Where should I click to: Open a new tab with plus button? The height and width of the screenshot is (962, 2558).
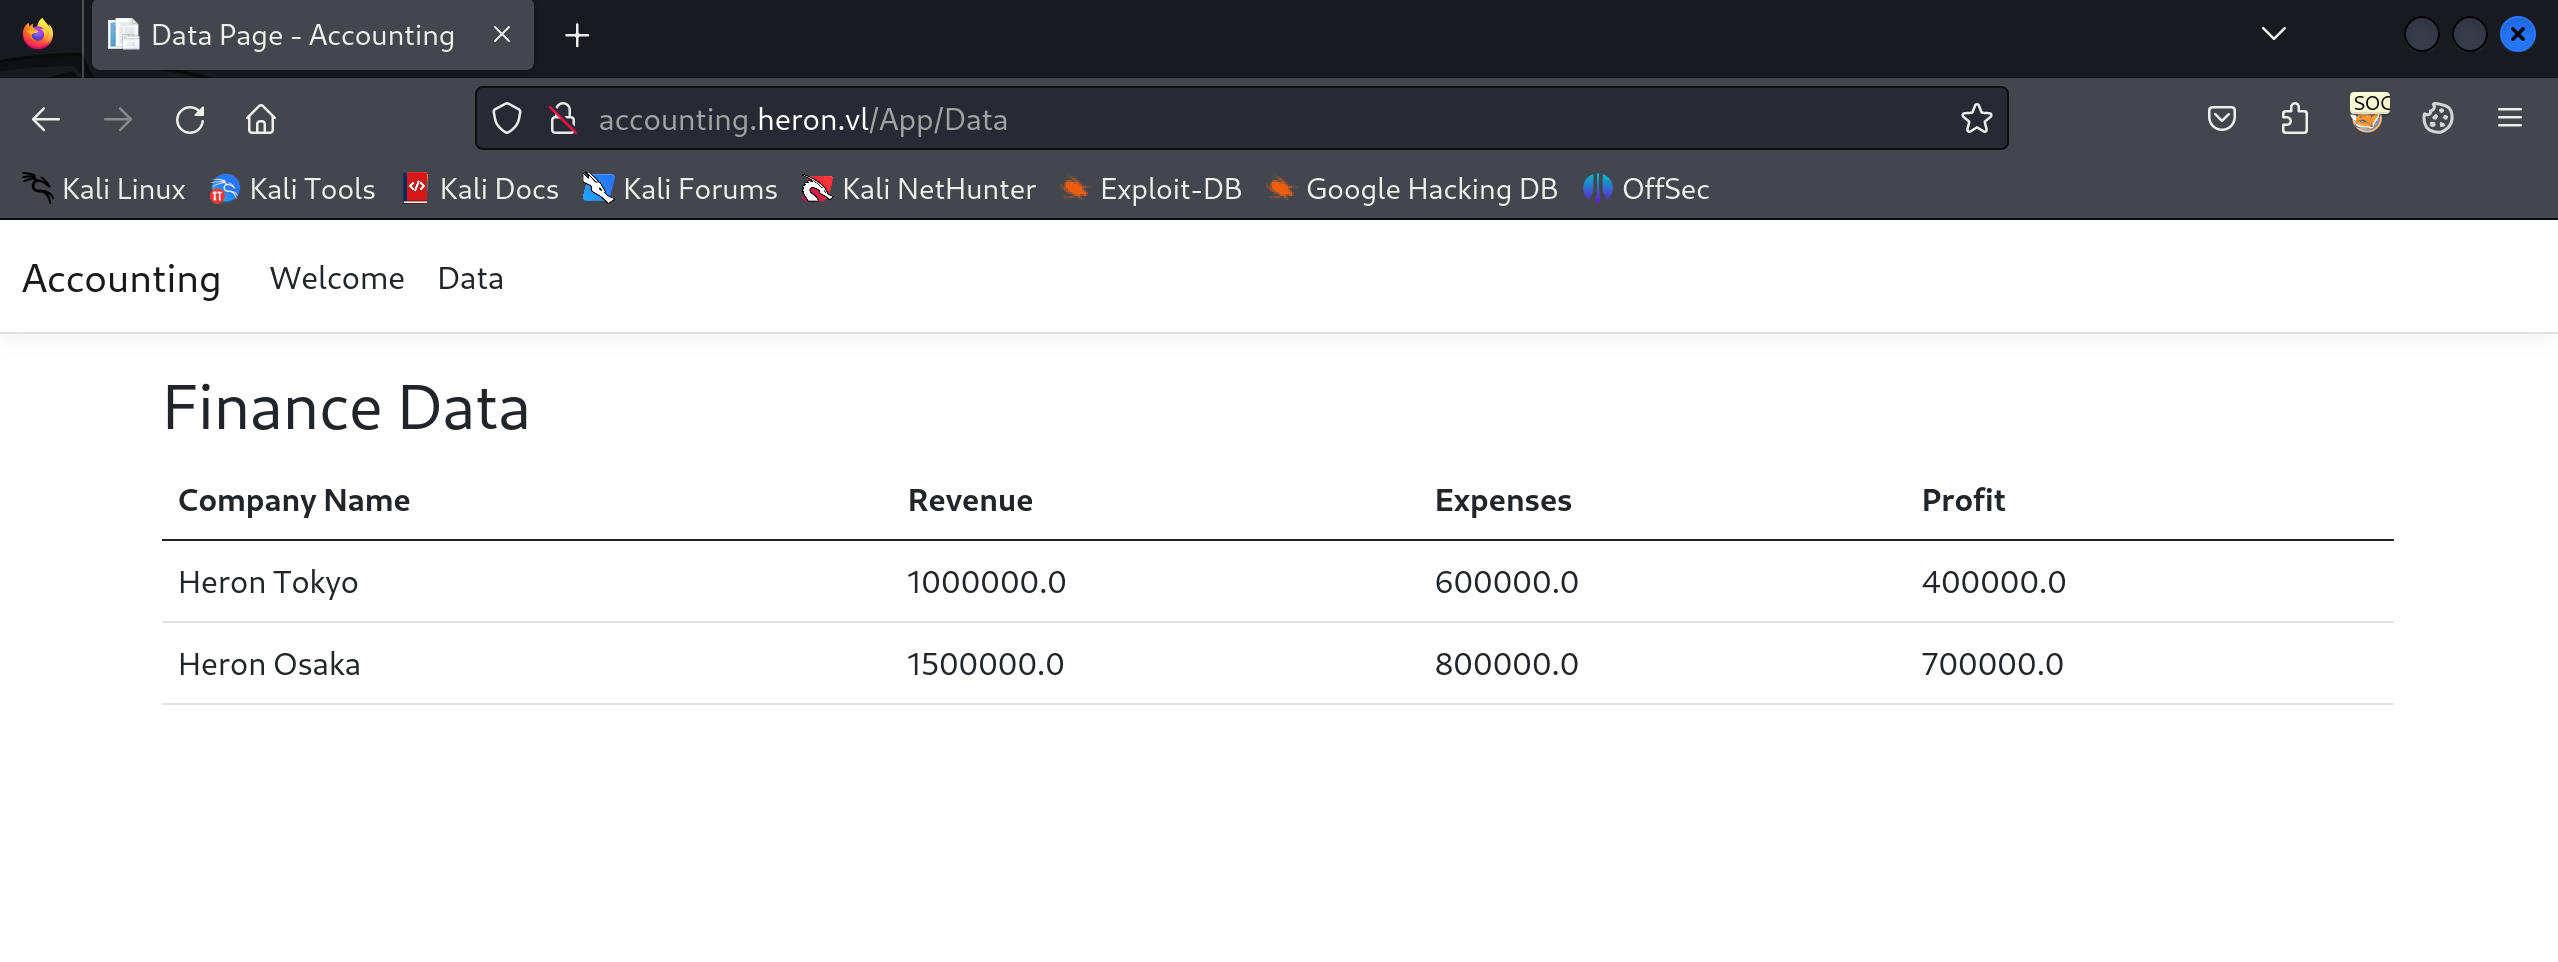click(x=577, y=36)
